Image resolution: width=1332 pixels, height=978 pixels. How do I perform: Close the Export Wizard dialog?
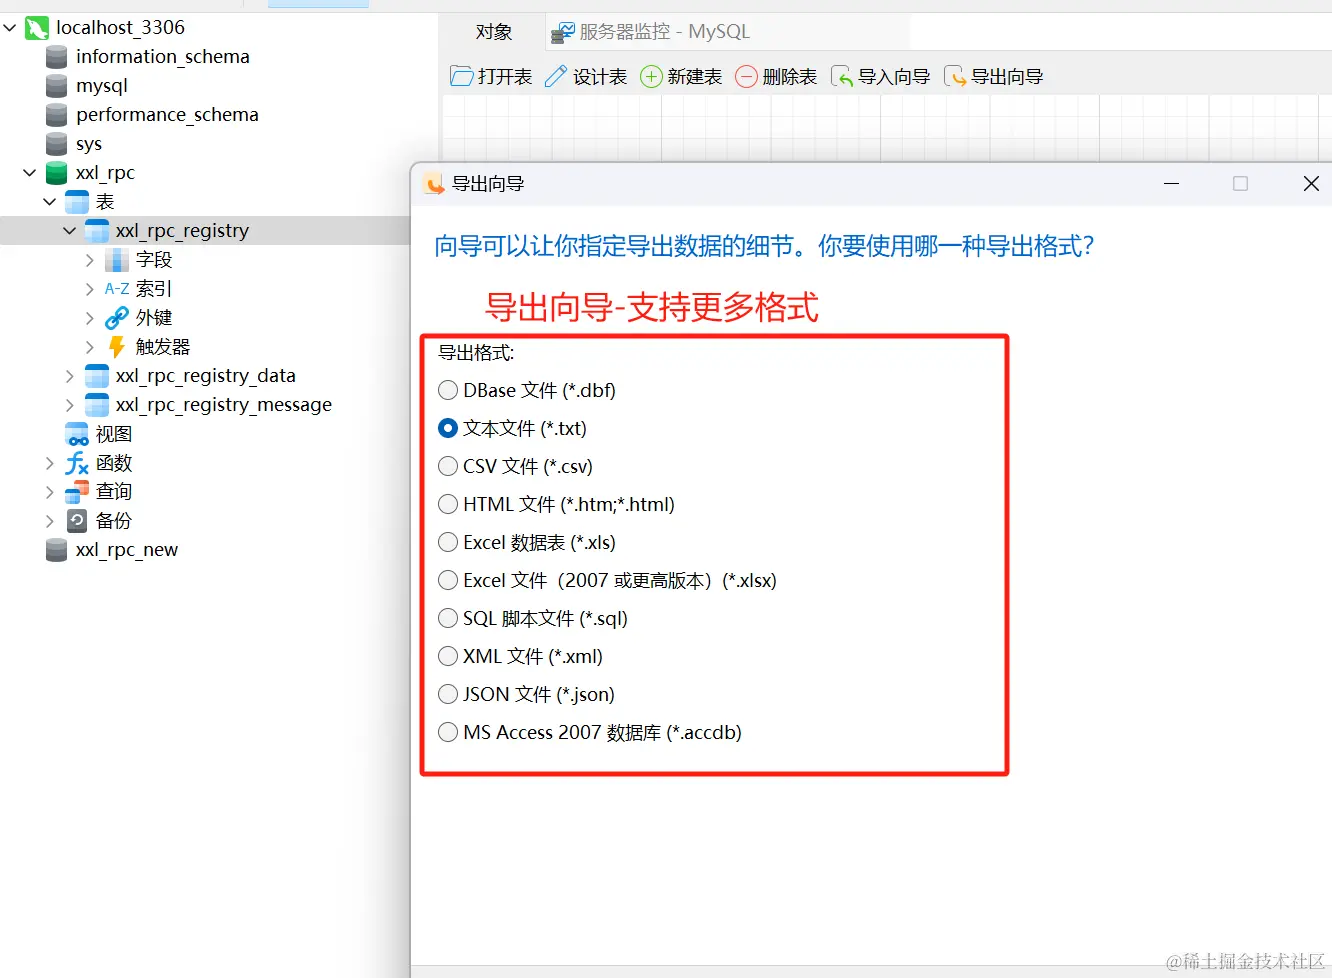(x=1311, y=184)
